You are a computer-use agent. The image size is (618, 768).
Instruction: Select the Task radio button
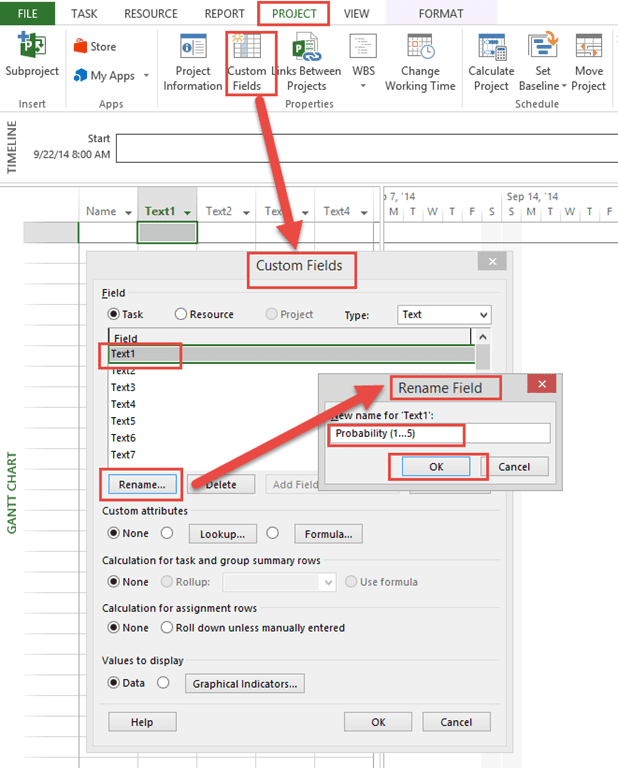click(114, 314)
